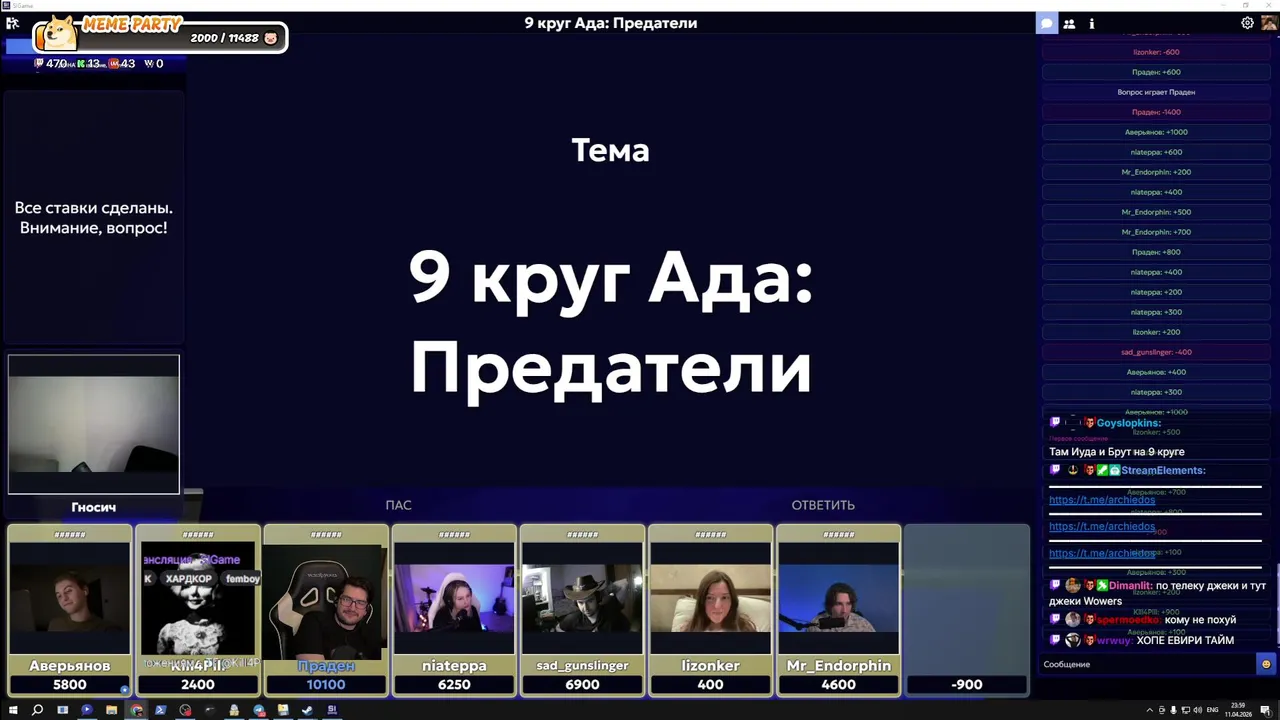Open the Windows Start menu
Screen dimensions: 1280x720
pos(13,710)
